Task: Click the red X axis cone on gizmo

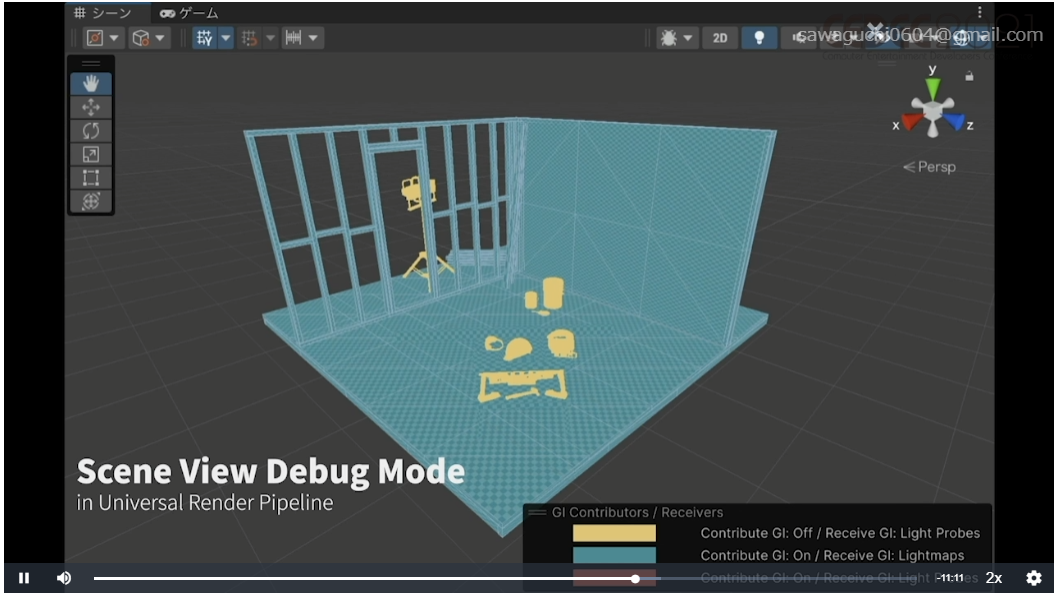Action: 912,121
